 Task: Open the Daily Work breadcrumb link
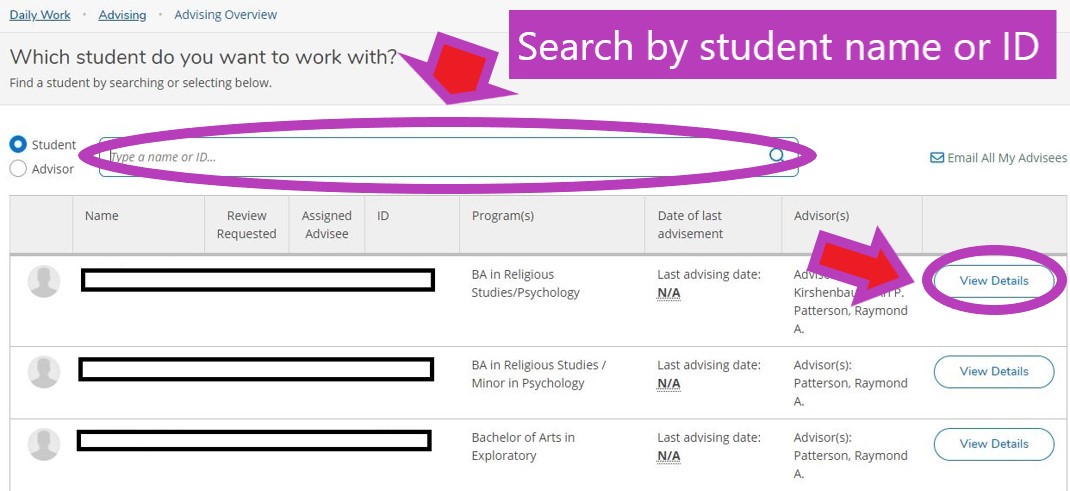tap(40, 15)
